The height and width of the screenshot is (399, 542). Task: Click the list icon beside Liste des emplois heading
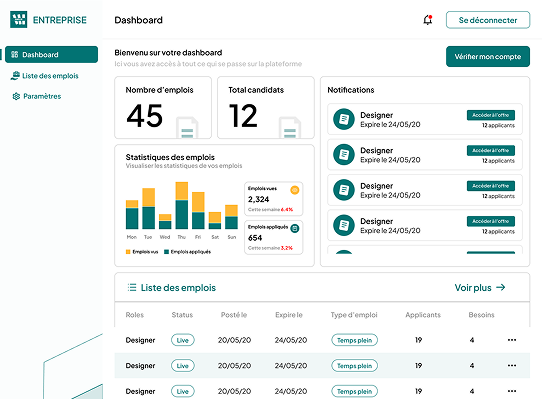point(132,287)
